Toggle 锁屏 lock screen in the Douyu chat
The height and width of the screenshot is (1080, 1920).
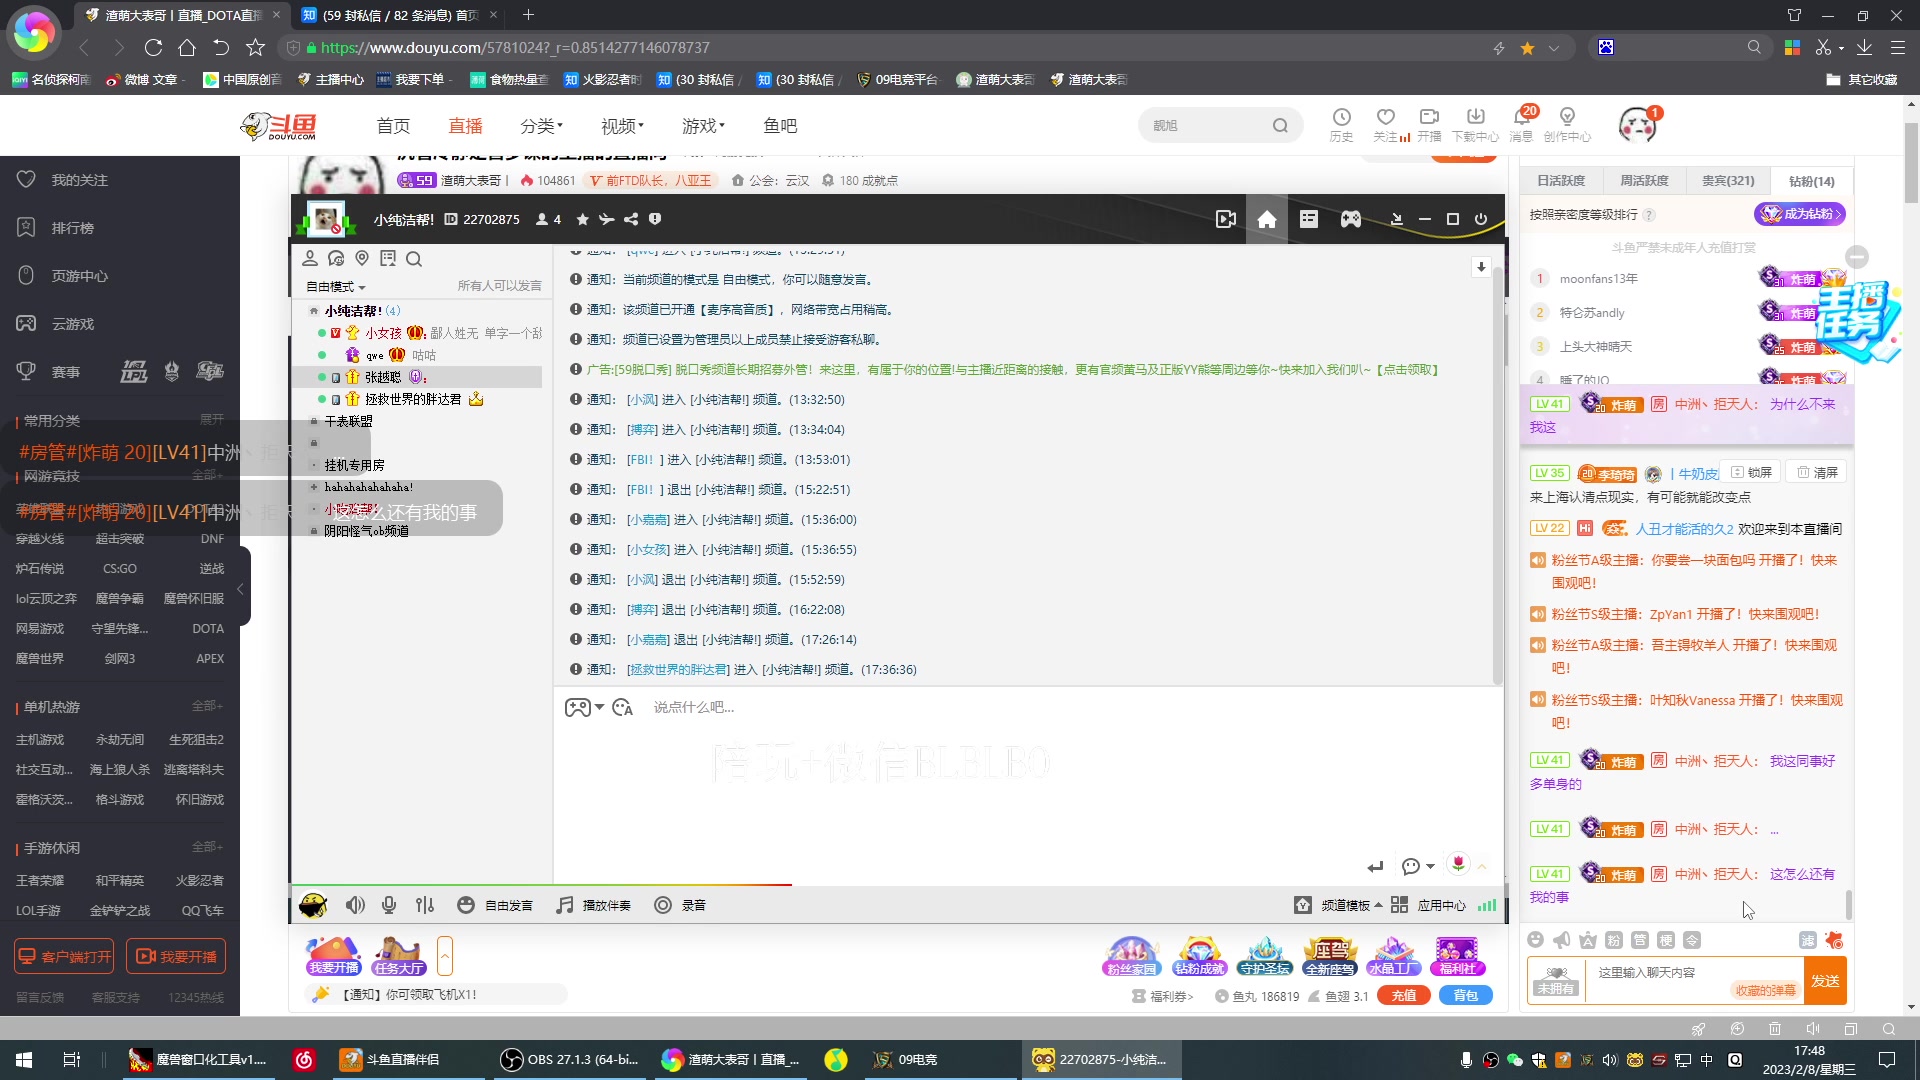(1752, 472)
